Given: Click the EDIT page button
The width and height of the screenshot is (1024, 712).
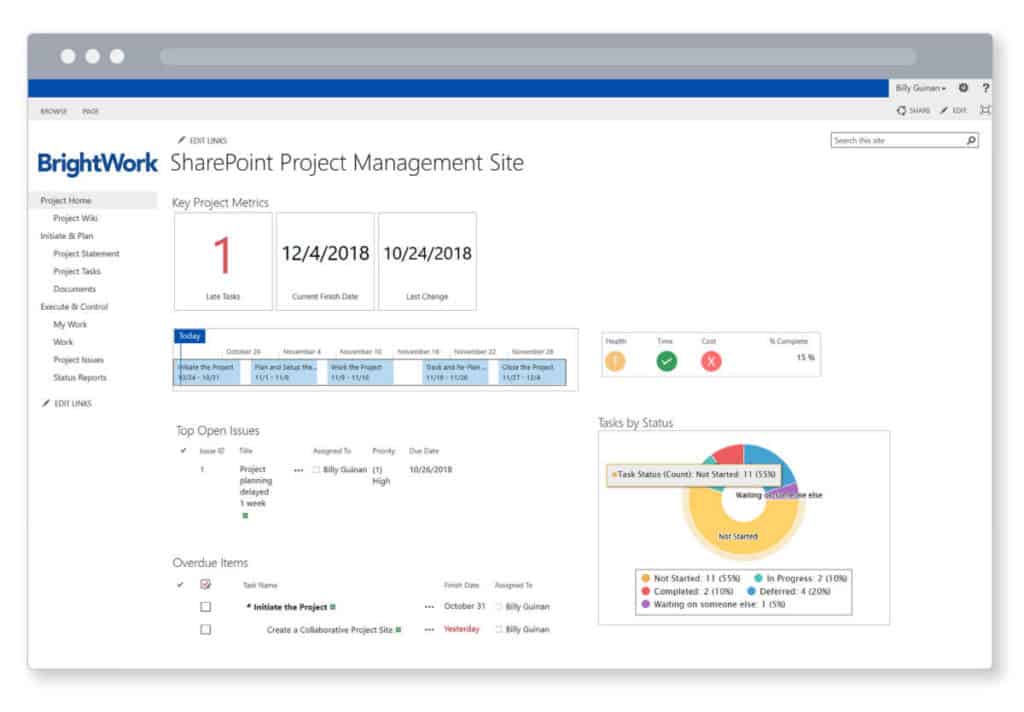Looking at the screenshot, I should [x=953, y=110].
